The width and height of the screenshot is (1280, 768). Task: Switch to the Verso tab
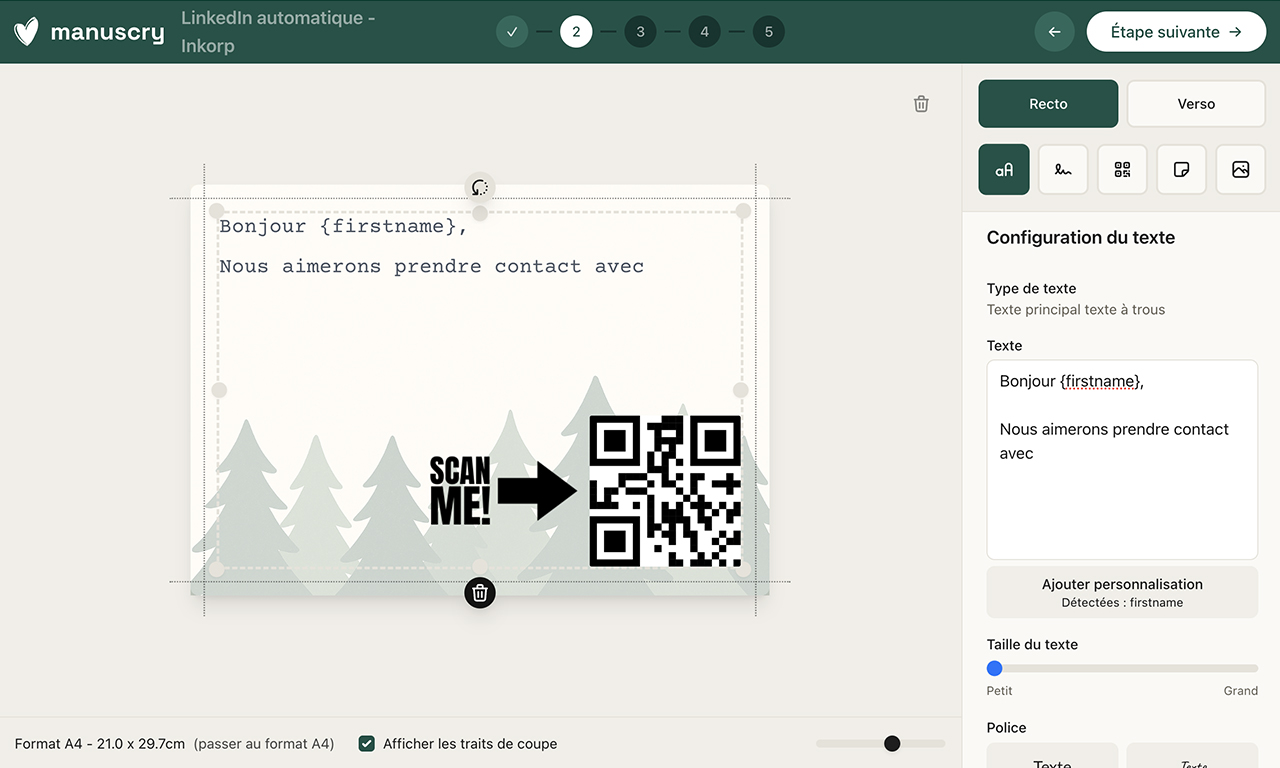pos(1196,104)
